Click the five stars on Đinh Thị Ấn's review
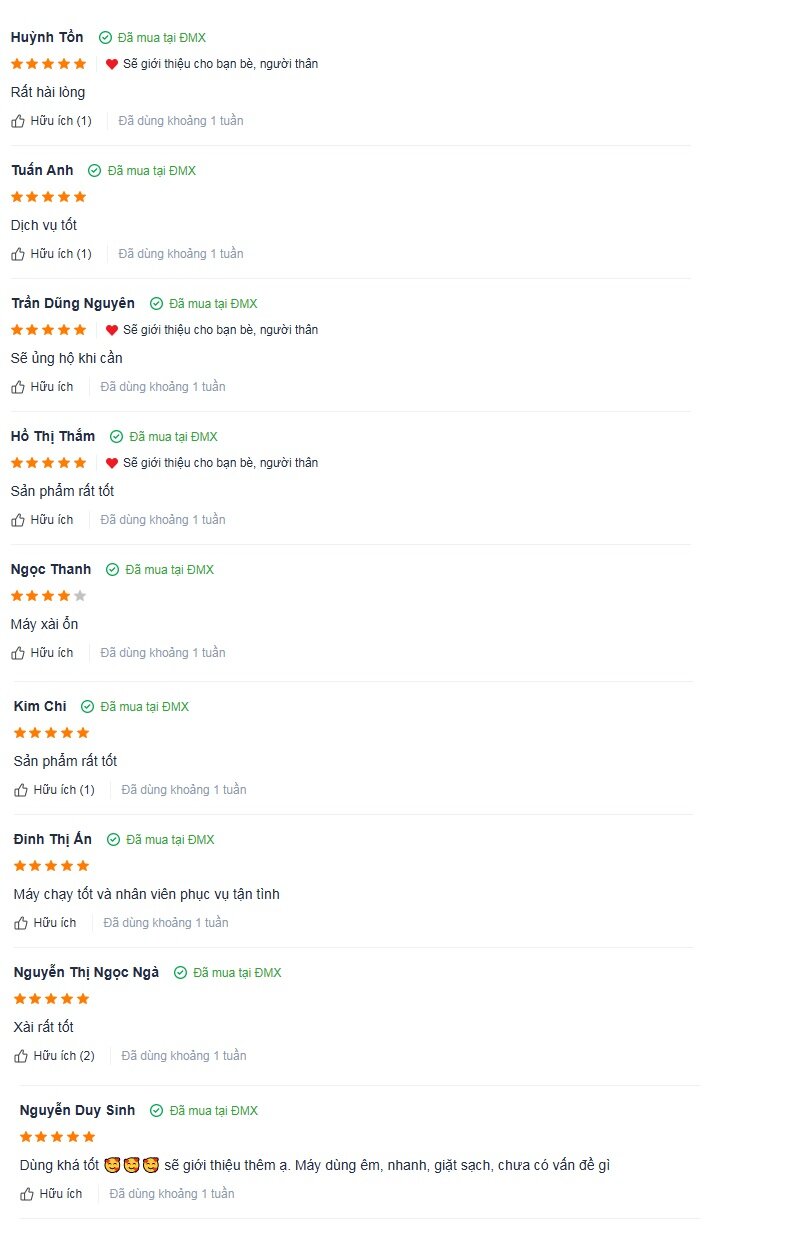 (52, 866)
